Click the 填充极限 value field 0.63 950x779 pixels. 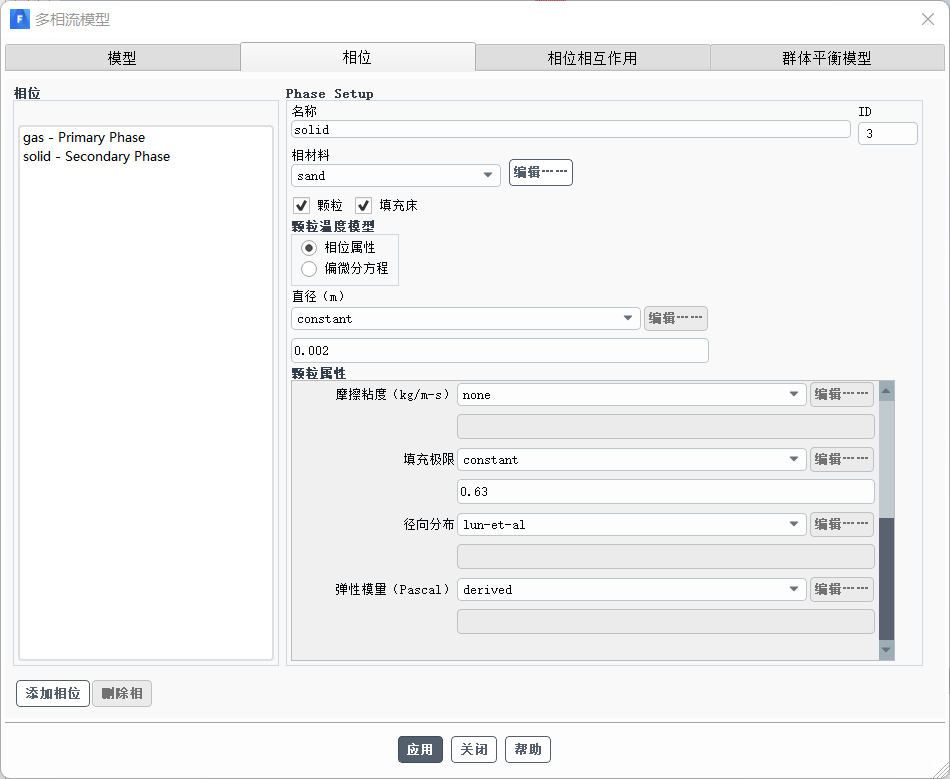(x=665, y=491)
